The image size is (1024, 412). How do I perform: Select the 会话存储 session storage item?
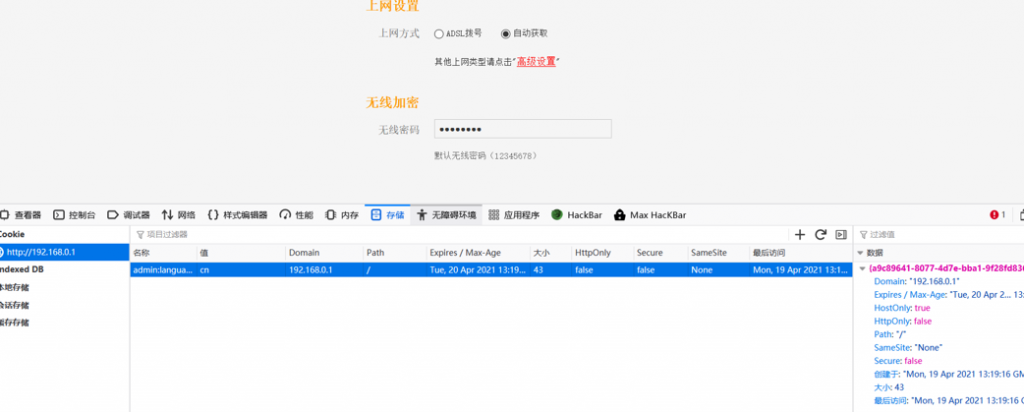(14, 305)
